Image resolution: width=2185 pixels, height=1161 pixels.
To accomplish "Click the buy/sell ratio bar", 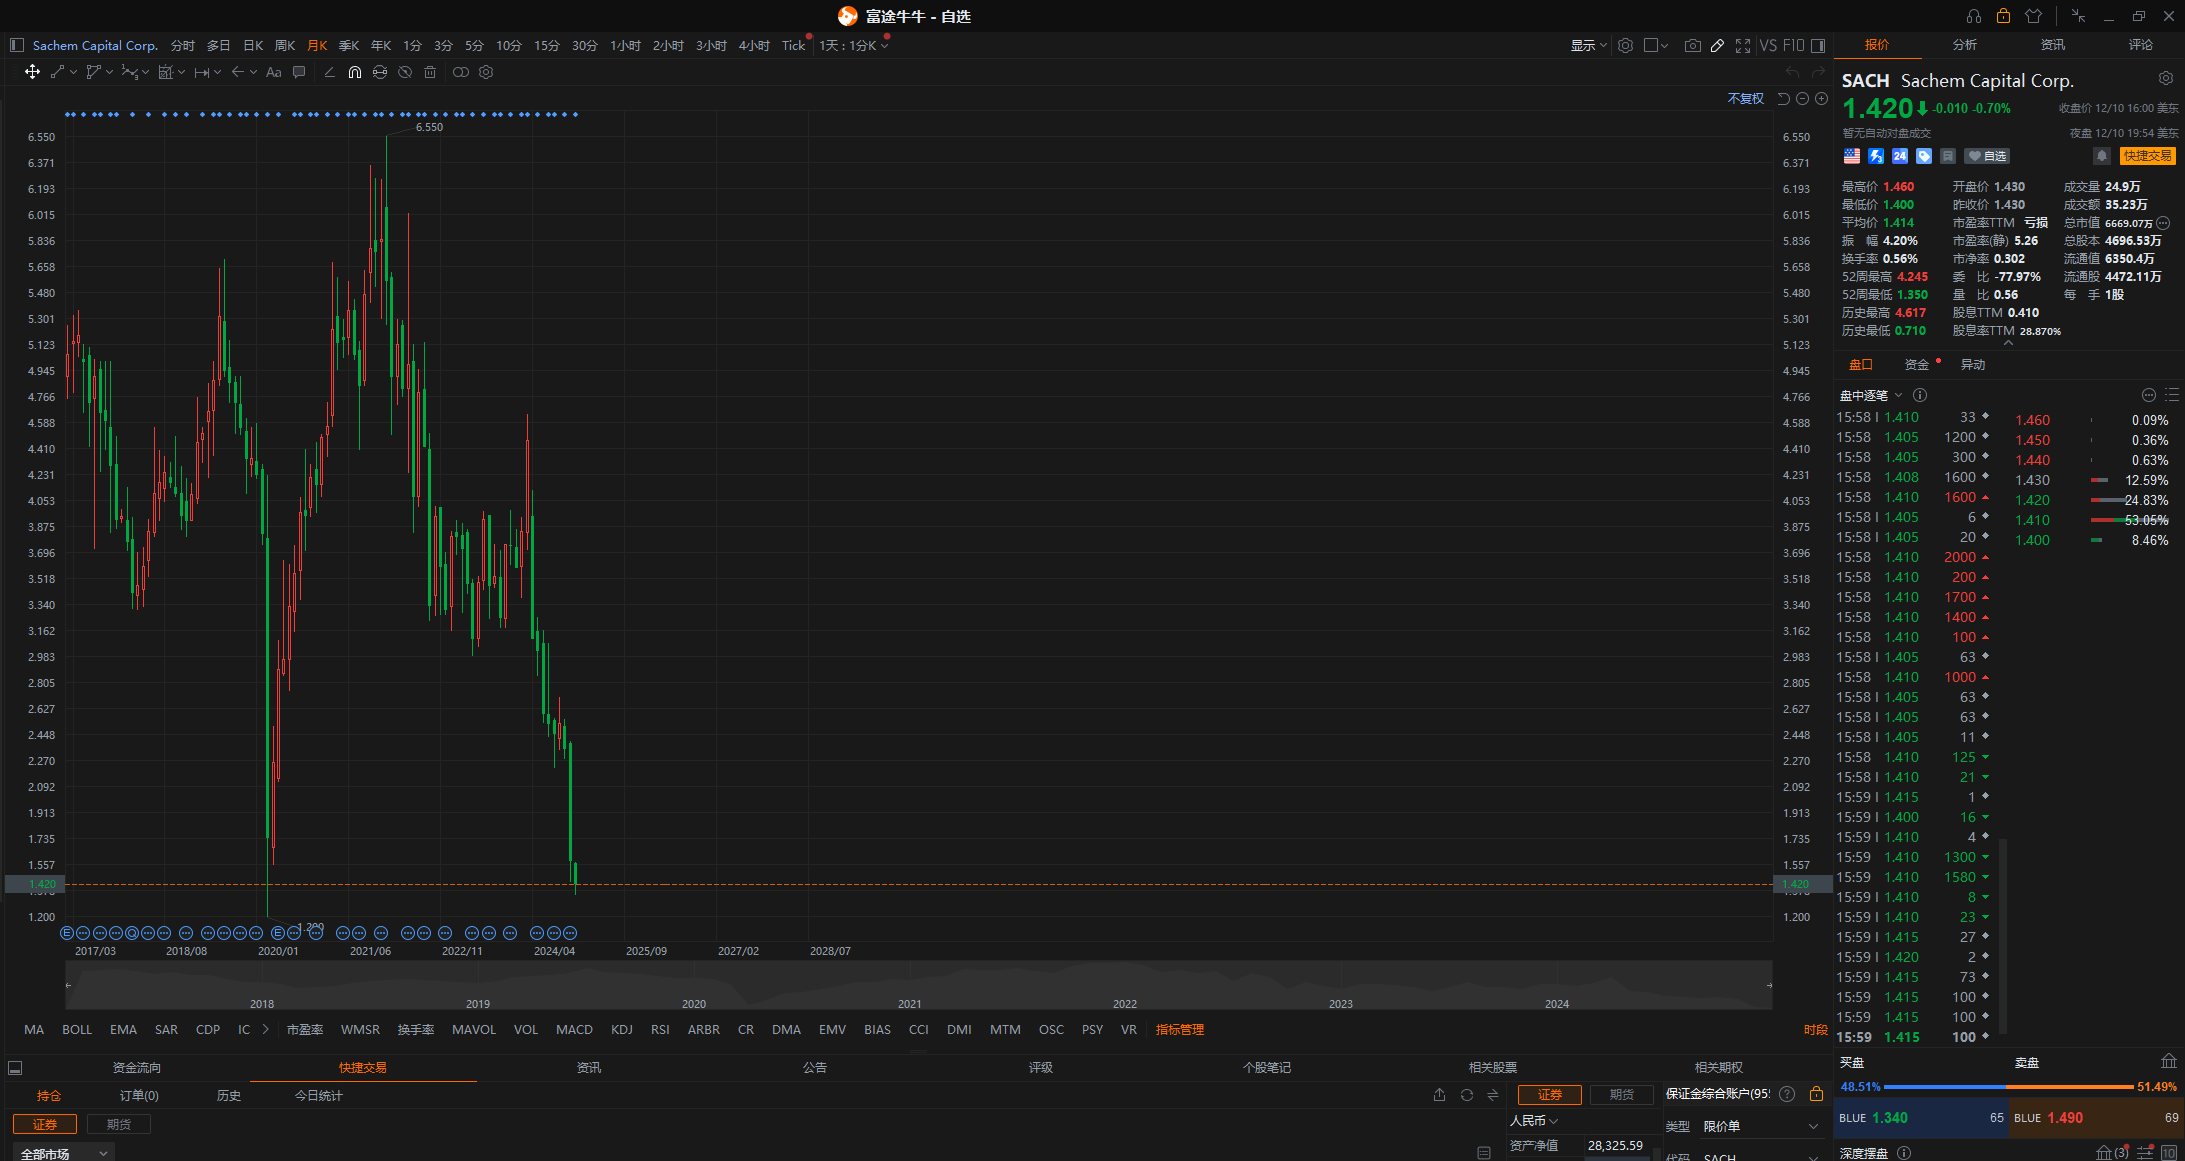I will coord(2008,1086).
